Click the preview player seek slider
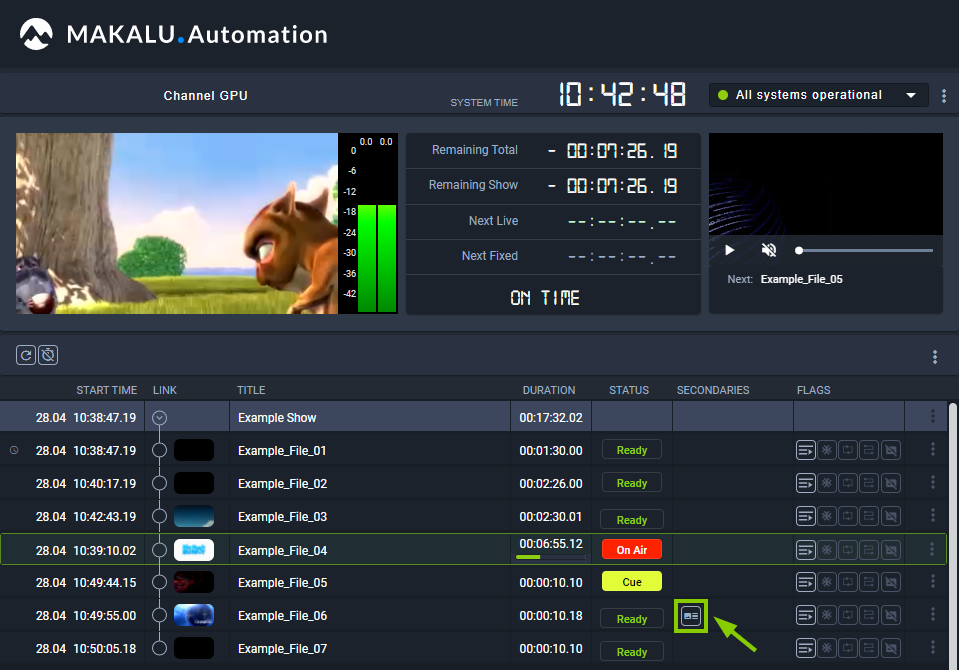The width and height of the screenshot is (959, 670). pyautogui.click(x=865, y=250)
